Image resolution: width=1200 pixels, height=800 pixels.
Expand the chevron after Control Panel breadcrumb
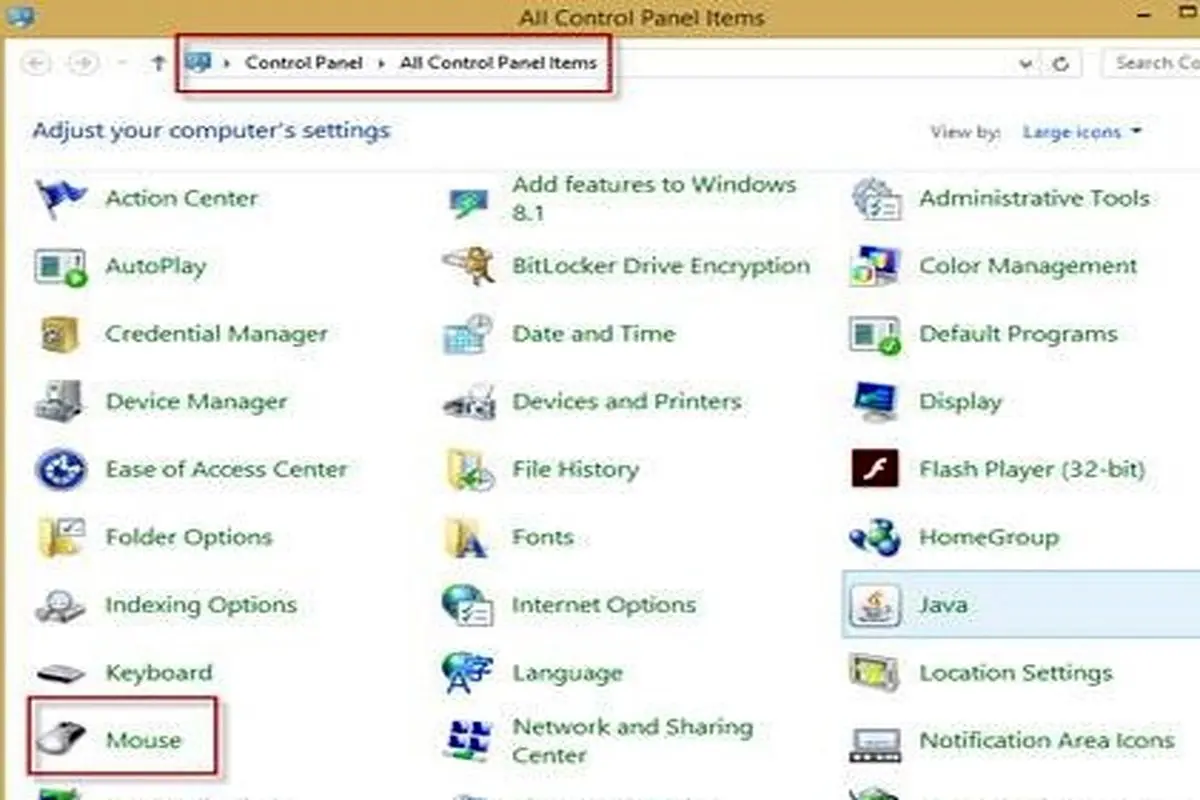click(381, 63)
